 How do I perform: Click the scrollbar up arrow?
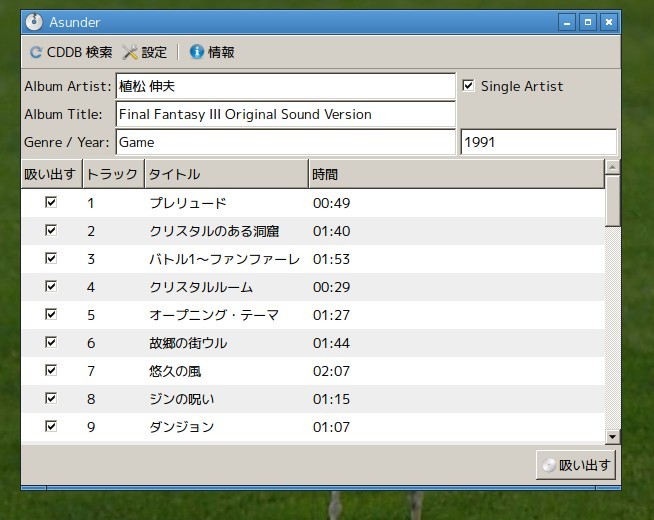(x=612, y=167)
